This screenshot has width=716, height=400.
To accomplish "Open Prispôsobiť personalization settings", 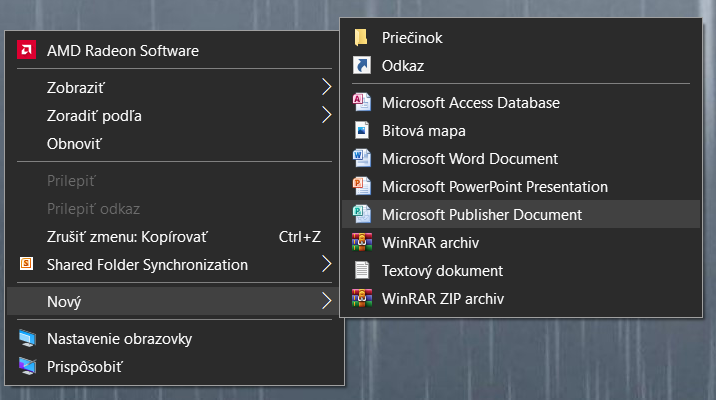I will 85,366.
